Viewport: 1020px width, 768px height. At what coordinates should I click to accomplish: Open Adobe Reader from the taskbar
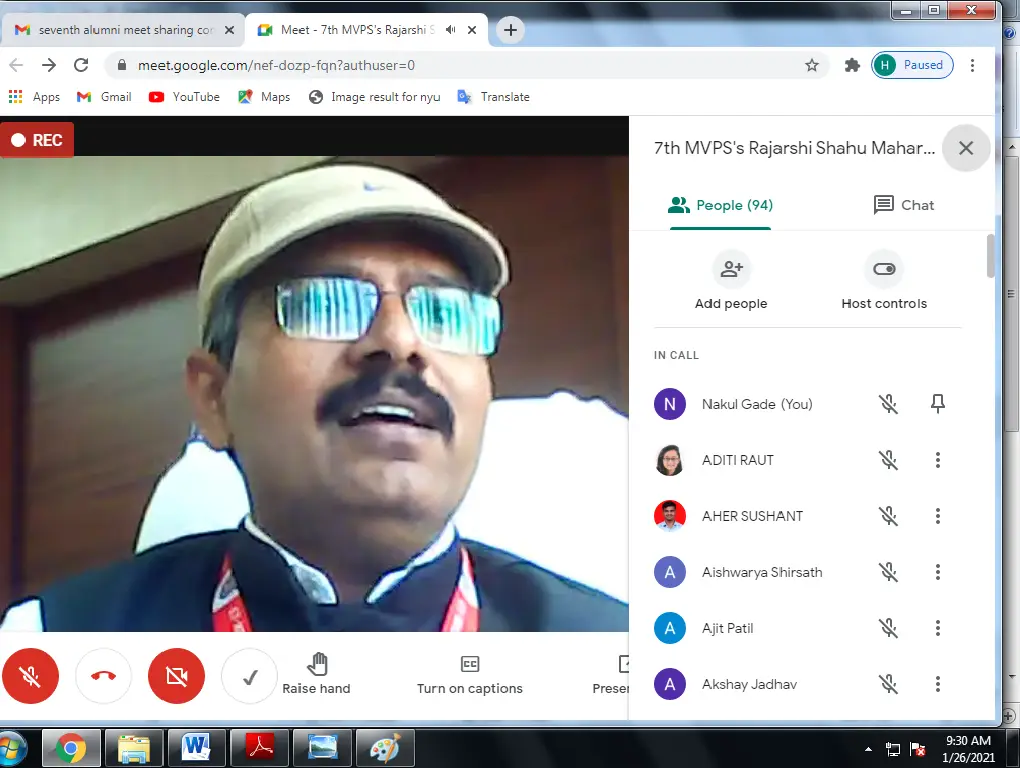pyautogui.click(x=260, y=748)
